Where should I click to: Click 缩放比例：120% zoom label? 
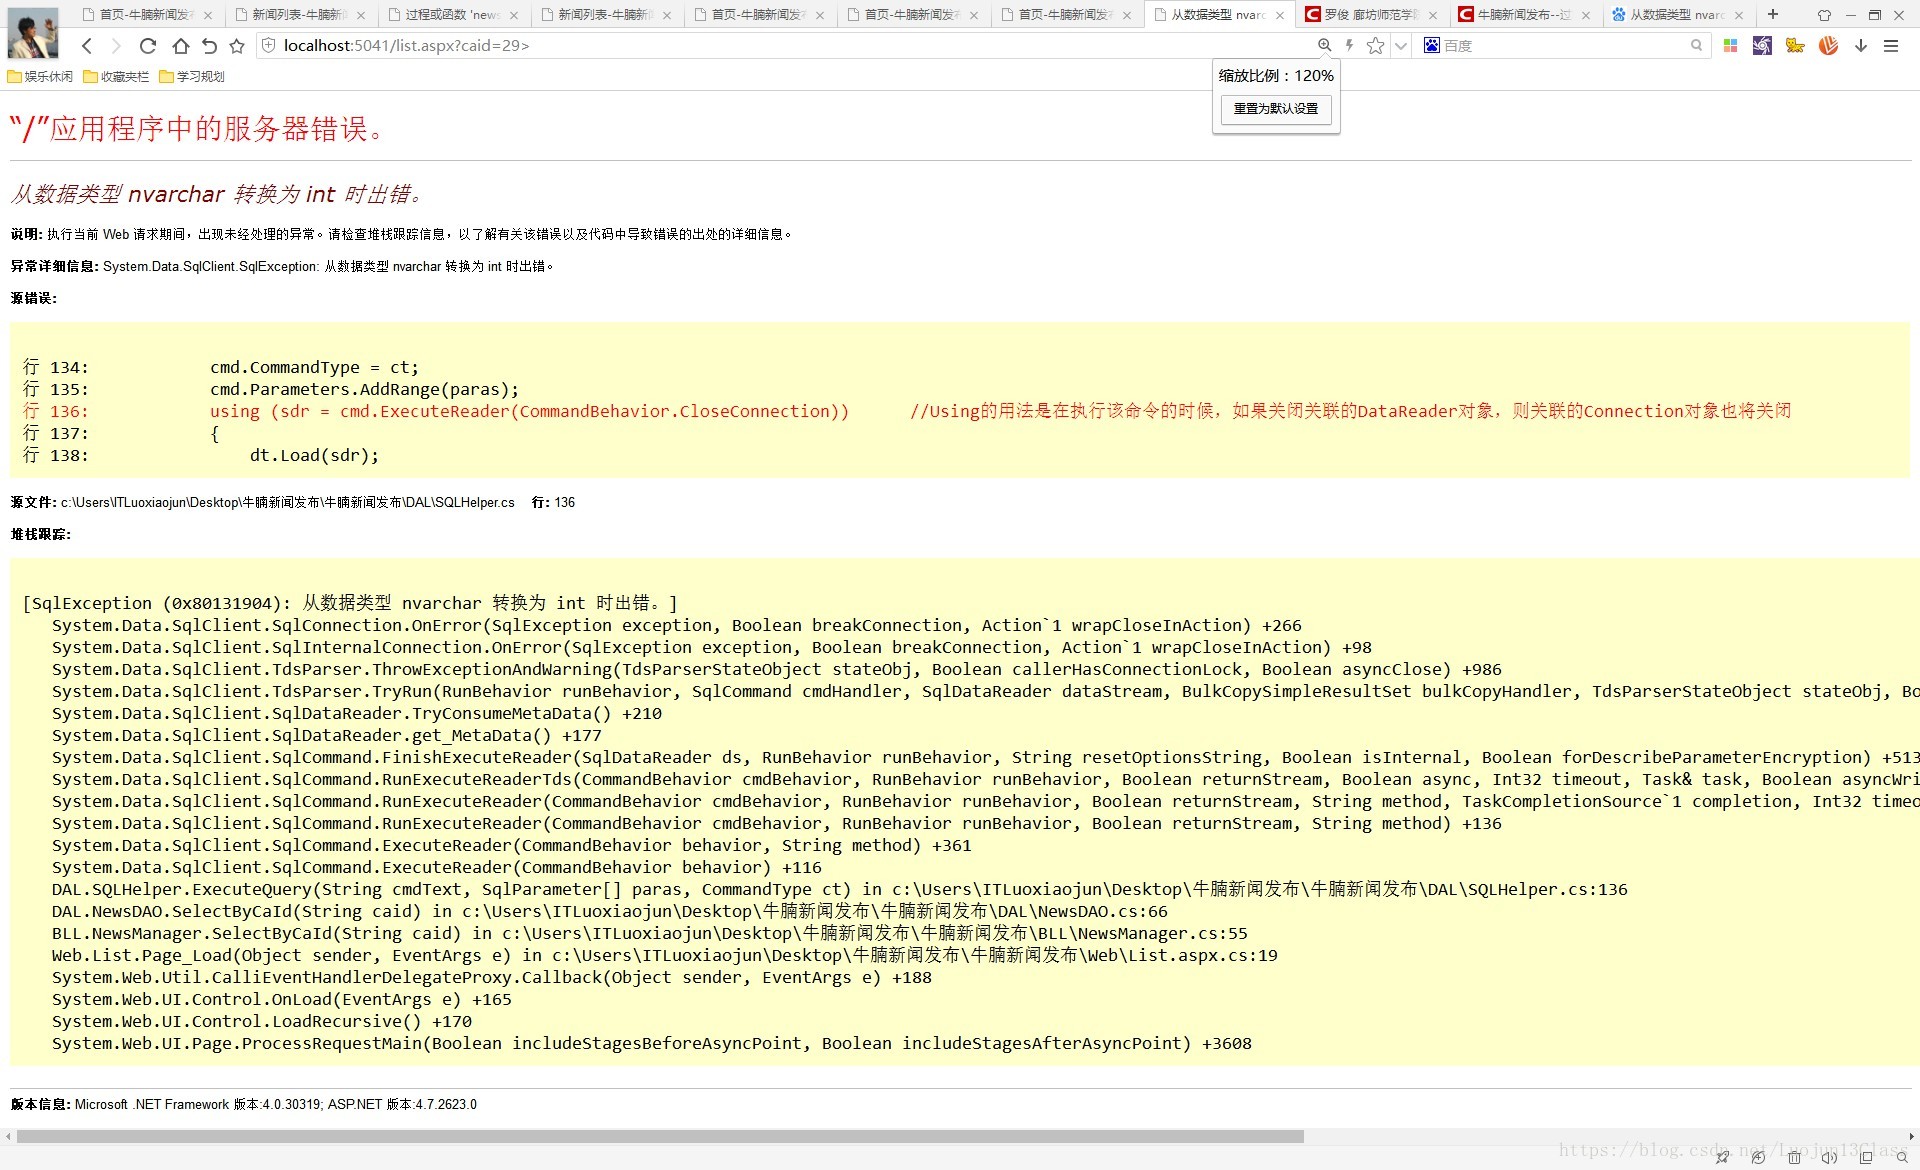click(1276, 76)
